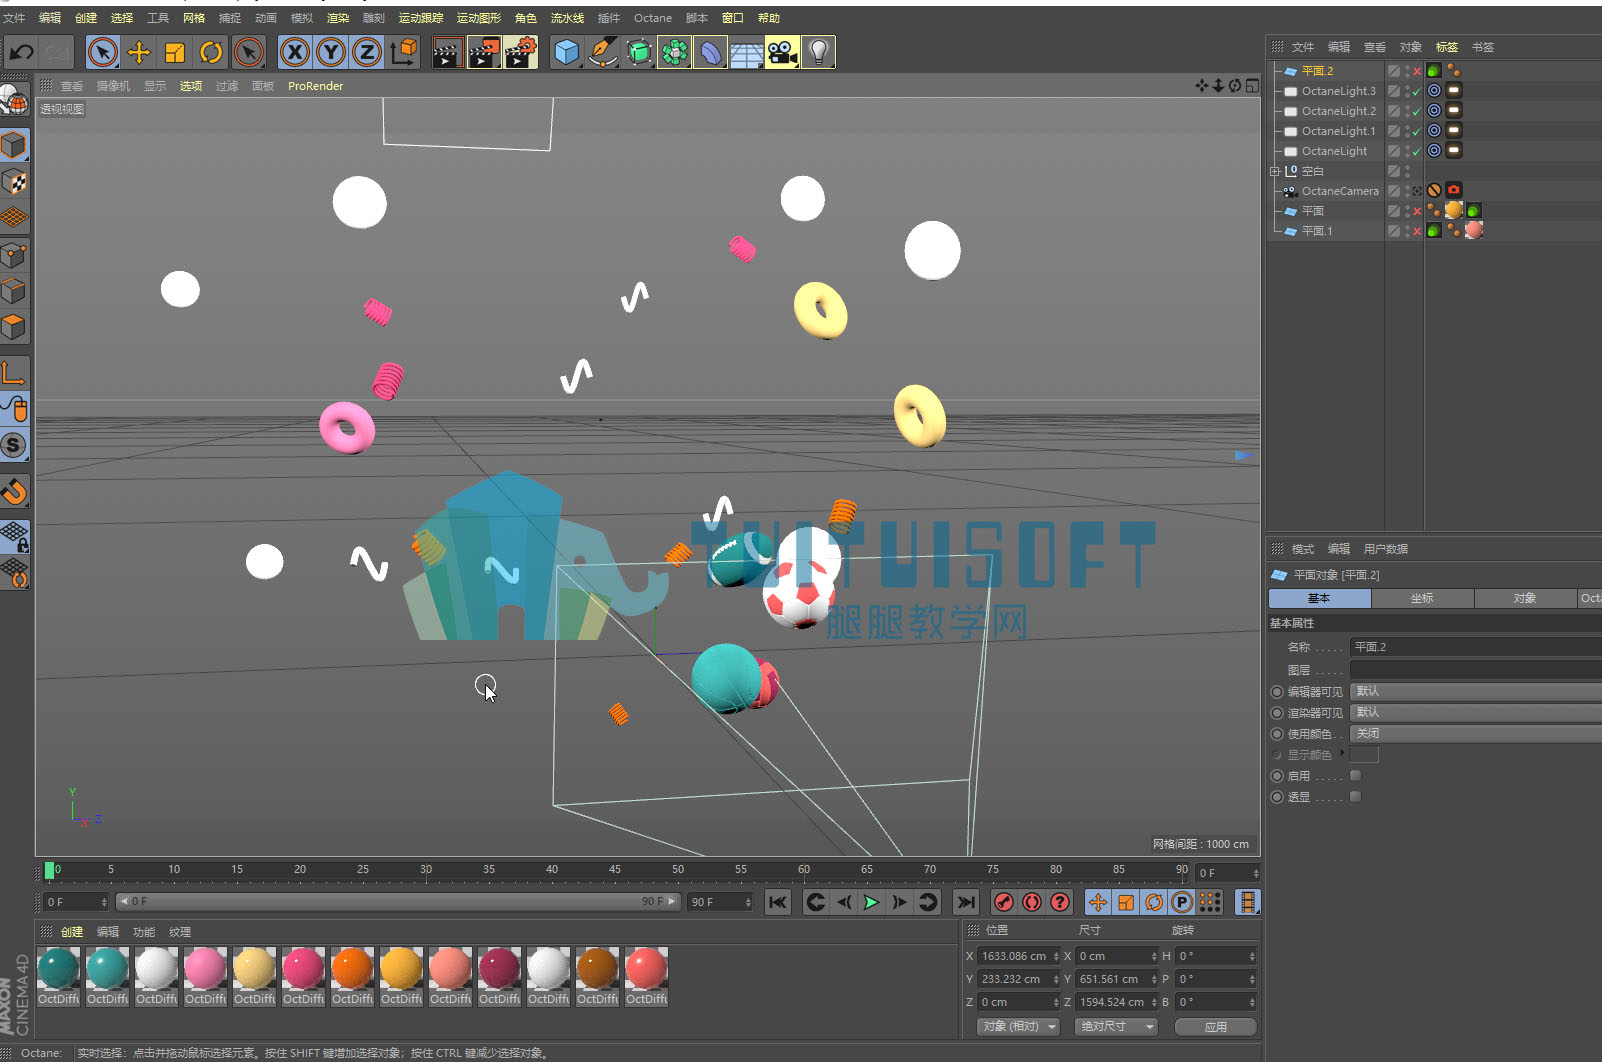Select the Move tool in top toolbar
This screenshot has width=1602, height=1062.
(139, 52)
